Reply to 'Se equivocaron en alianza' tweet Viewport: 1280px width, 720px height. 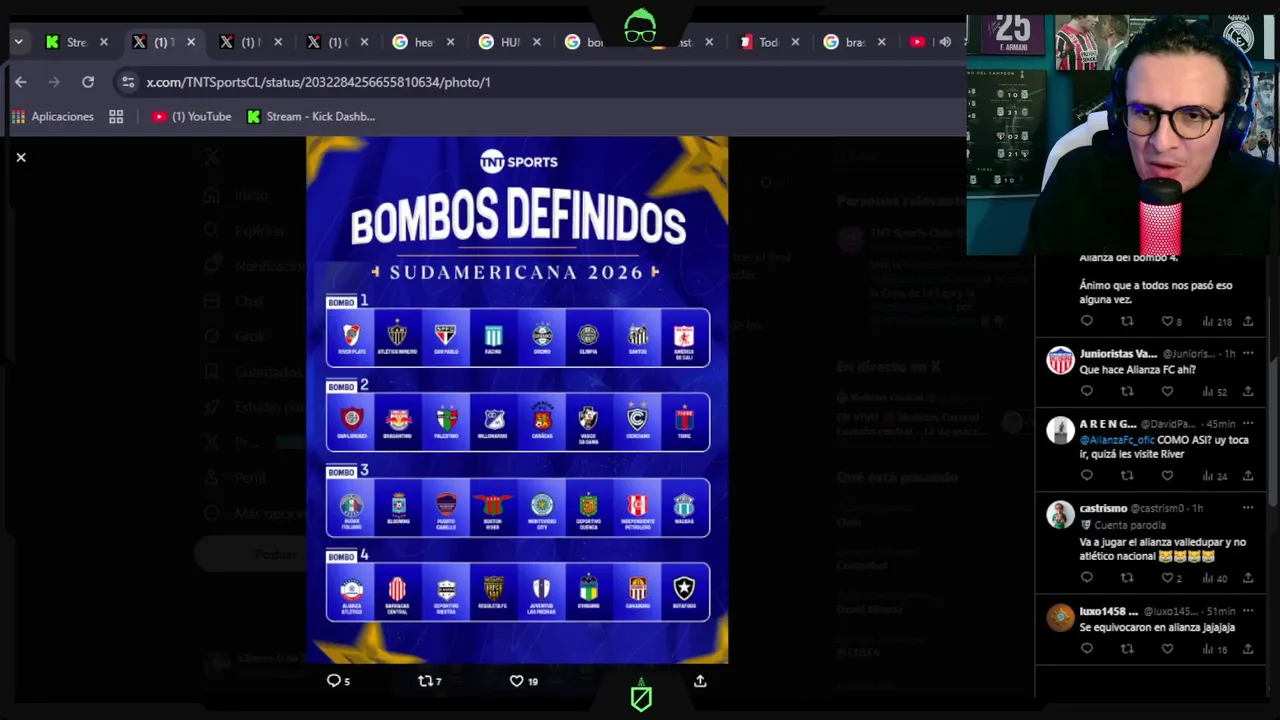[1087, 648]
